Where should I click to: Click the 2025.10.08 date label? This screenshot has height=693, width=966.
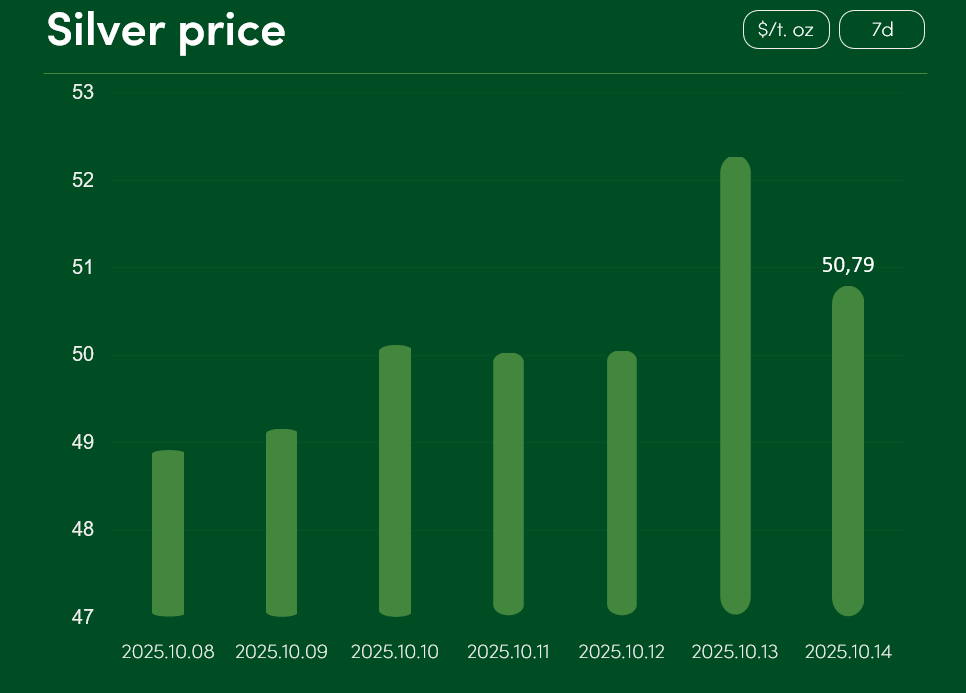[x=168, y=652]
